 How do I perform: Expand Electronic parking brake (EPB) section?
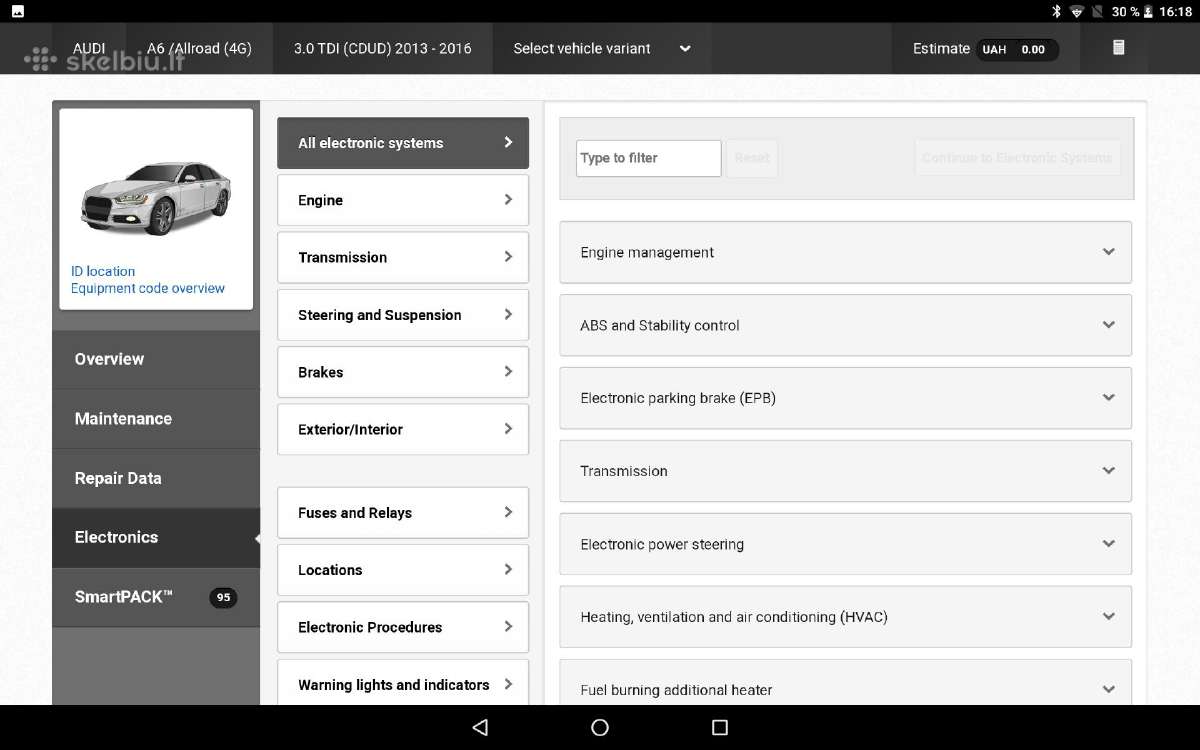845,398
